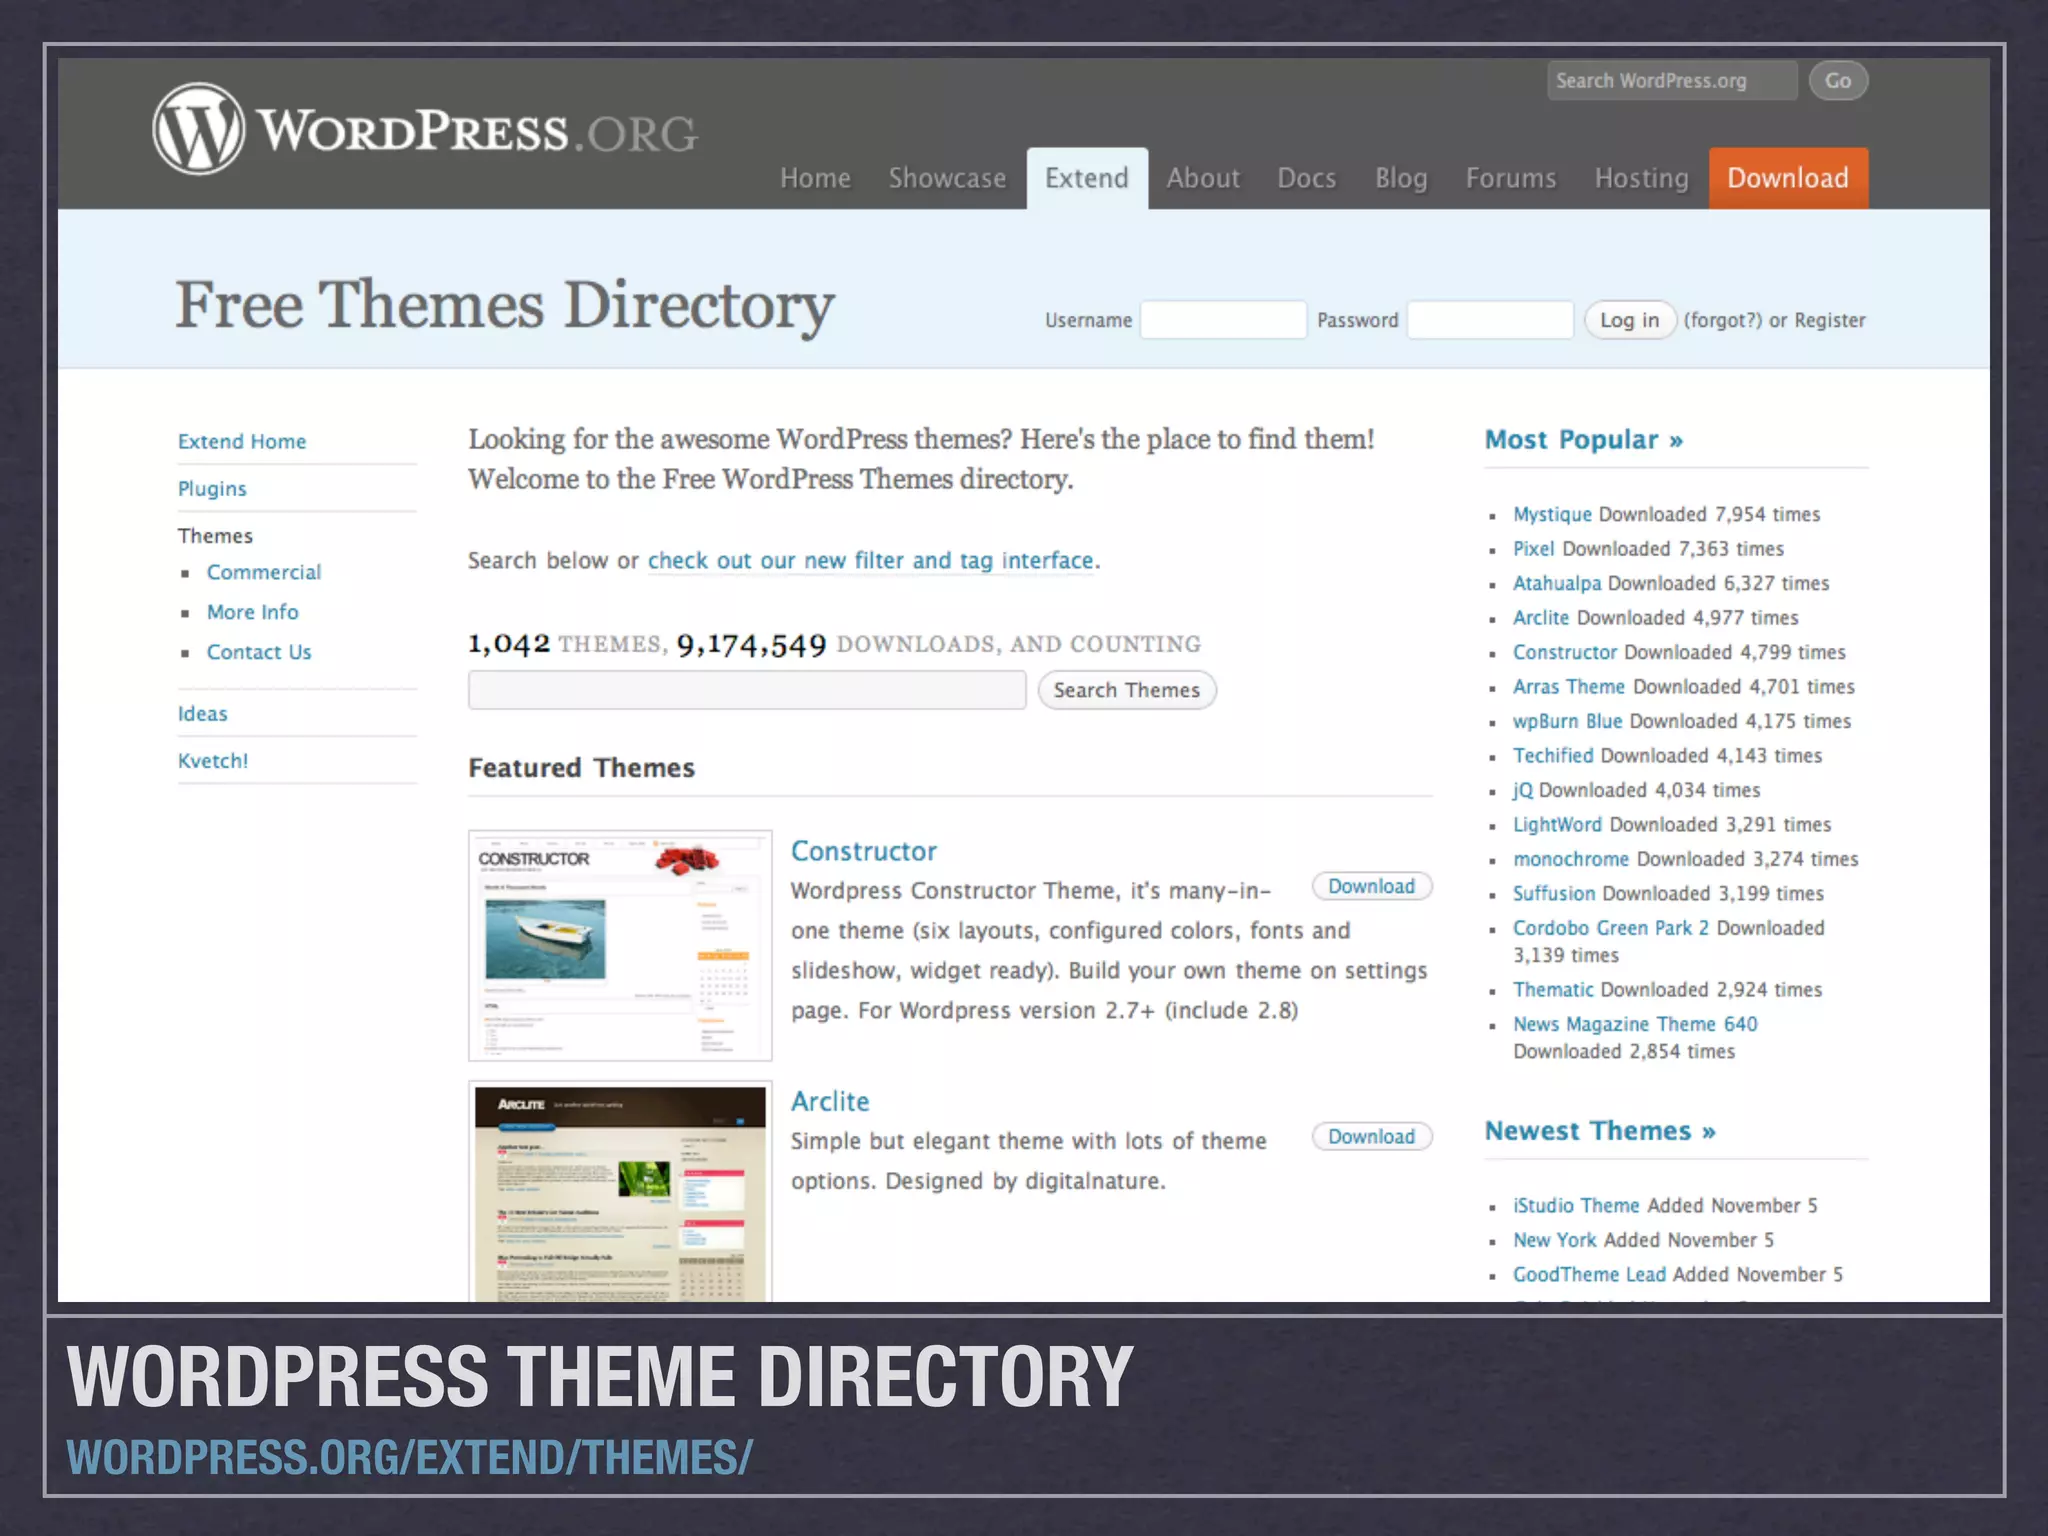Open the Forums nav tab
This screenshot has width=2048, height=1536.
point(1511,178)
